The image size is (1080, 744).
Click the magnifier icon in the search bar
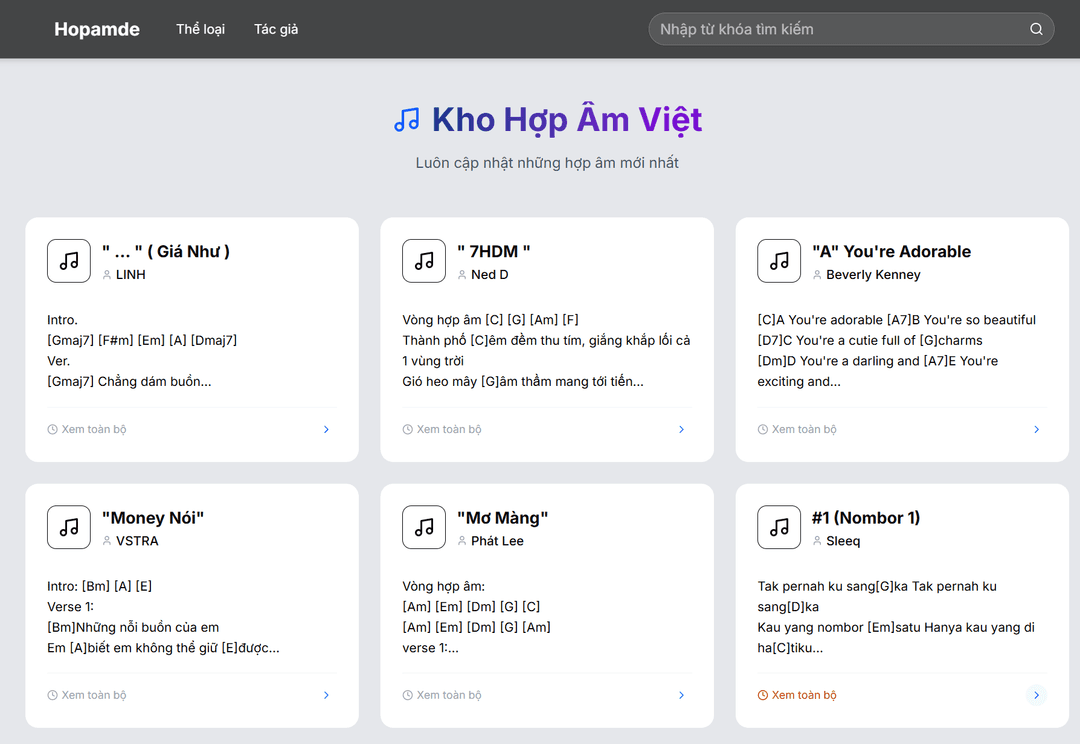(1036, 29)
